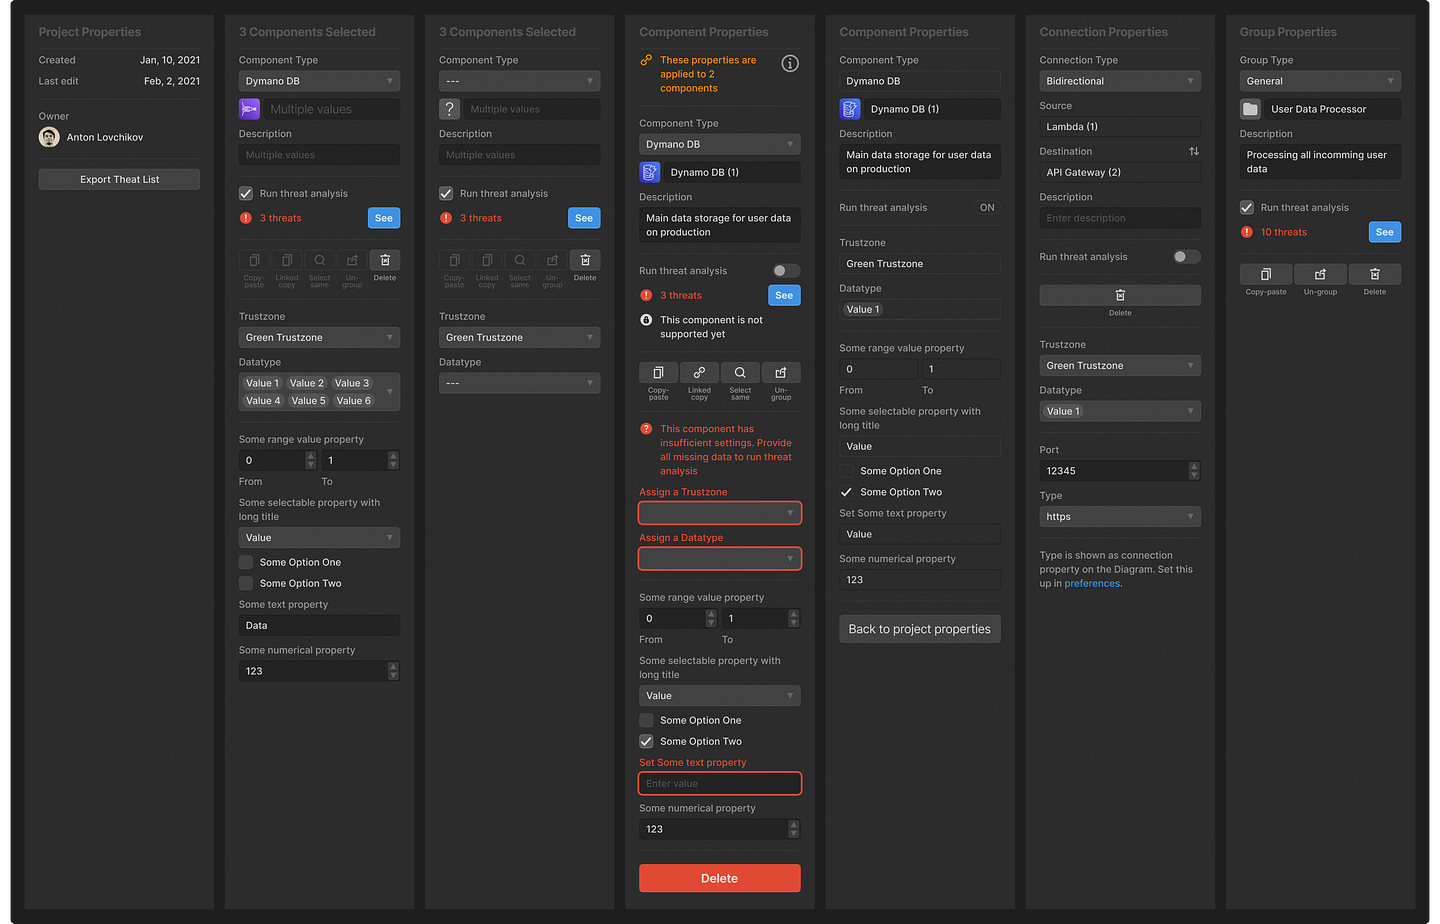1440x924 pixels.
Task: Click the Destination 'API Gateway (2)' field
Action: click(1120, 172)
